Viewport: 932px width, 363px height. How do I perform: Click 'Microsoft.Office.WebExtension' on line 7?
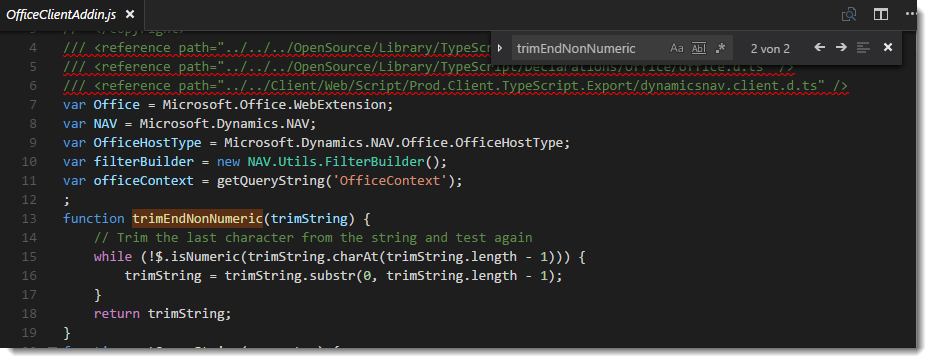pos(274,105)
